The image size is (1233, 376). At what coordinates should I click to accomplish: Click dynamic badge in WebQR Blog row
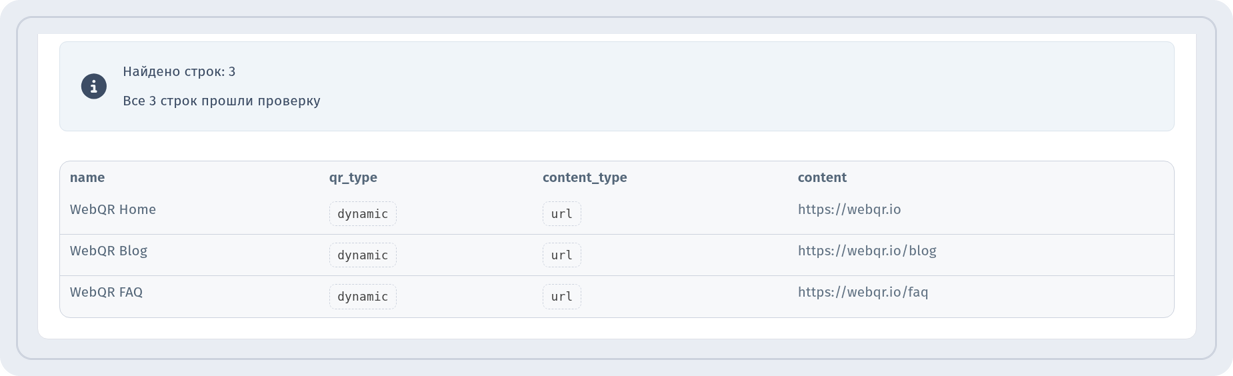[363, 255]
